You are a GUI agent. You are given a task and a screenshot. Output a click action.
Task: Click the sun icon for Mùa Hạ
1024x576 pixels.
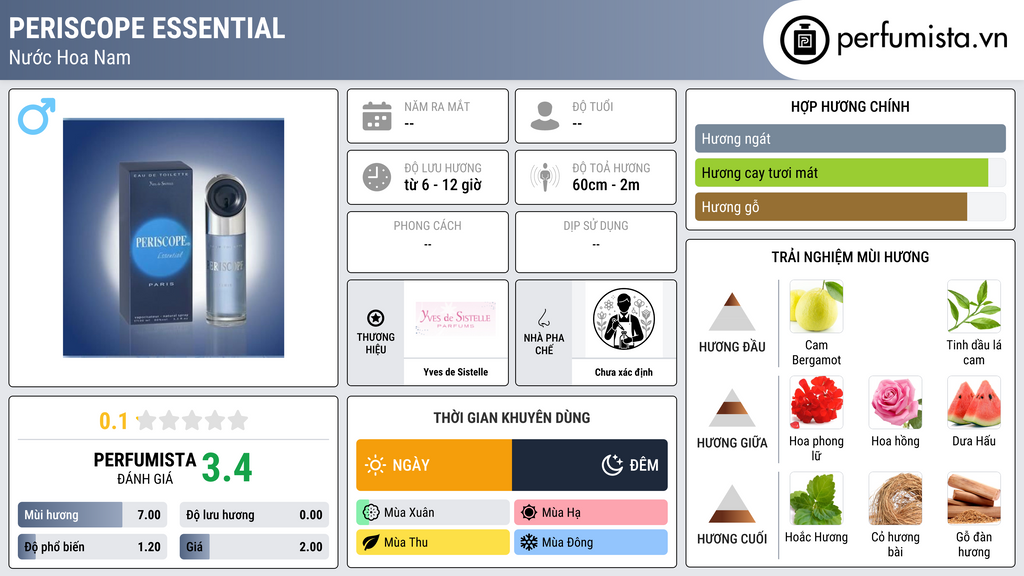pyautogui.click(x=528, y=513)
